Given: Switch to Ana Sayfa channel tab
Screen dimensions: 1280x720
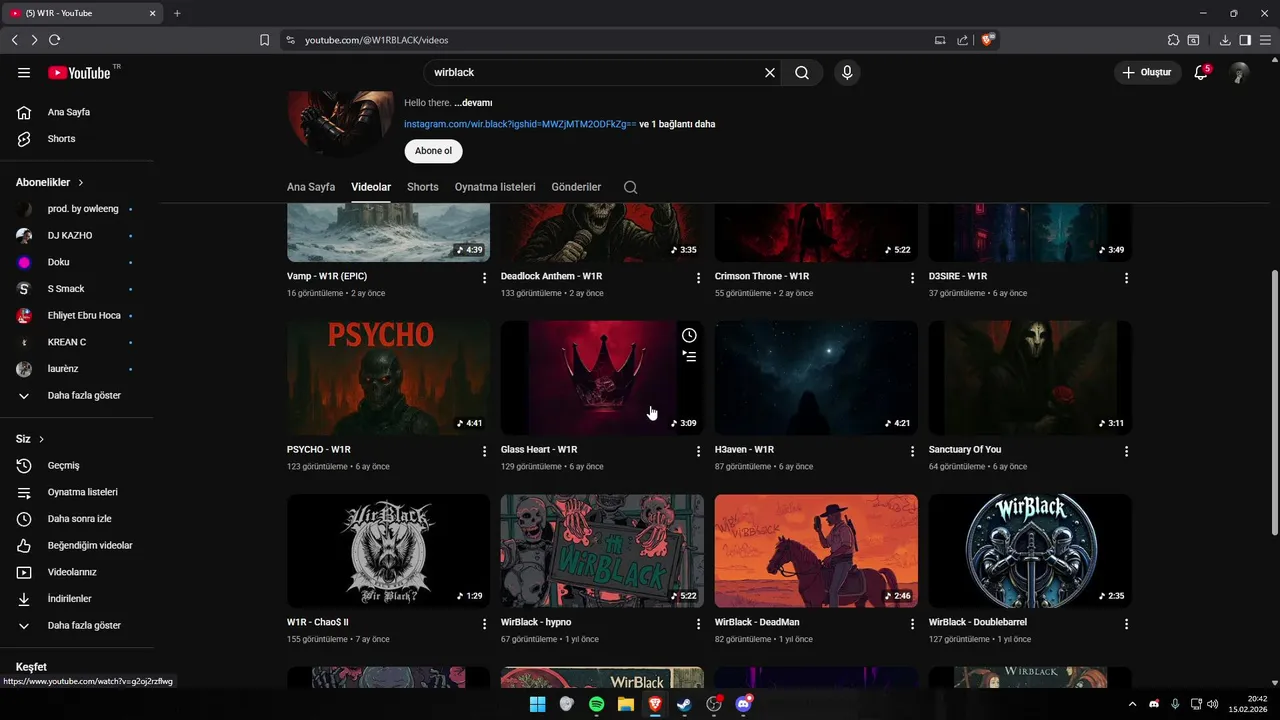Looking at the screenshot, I should click(311, 187).
